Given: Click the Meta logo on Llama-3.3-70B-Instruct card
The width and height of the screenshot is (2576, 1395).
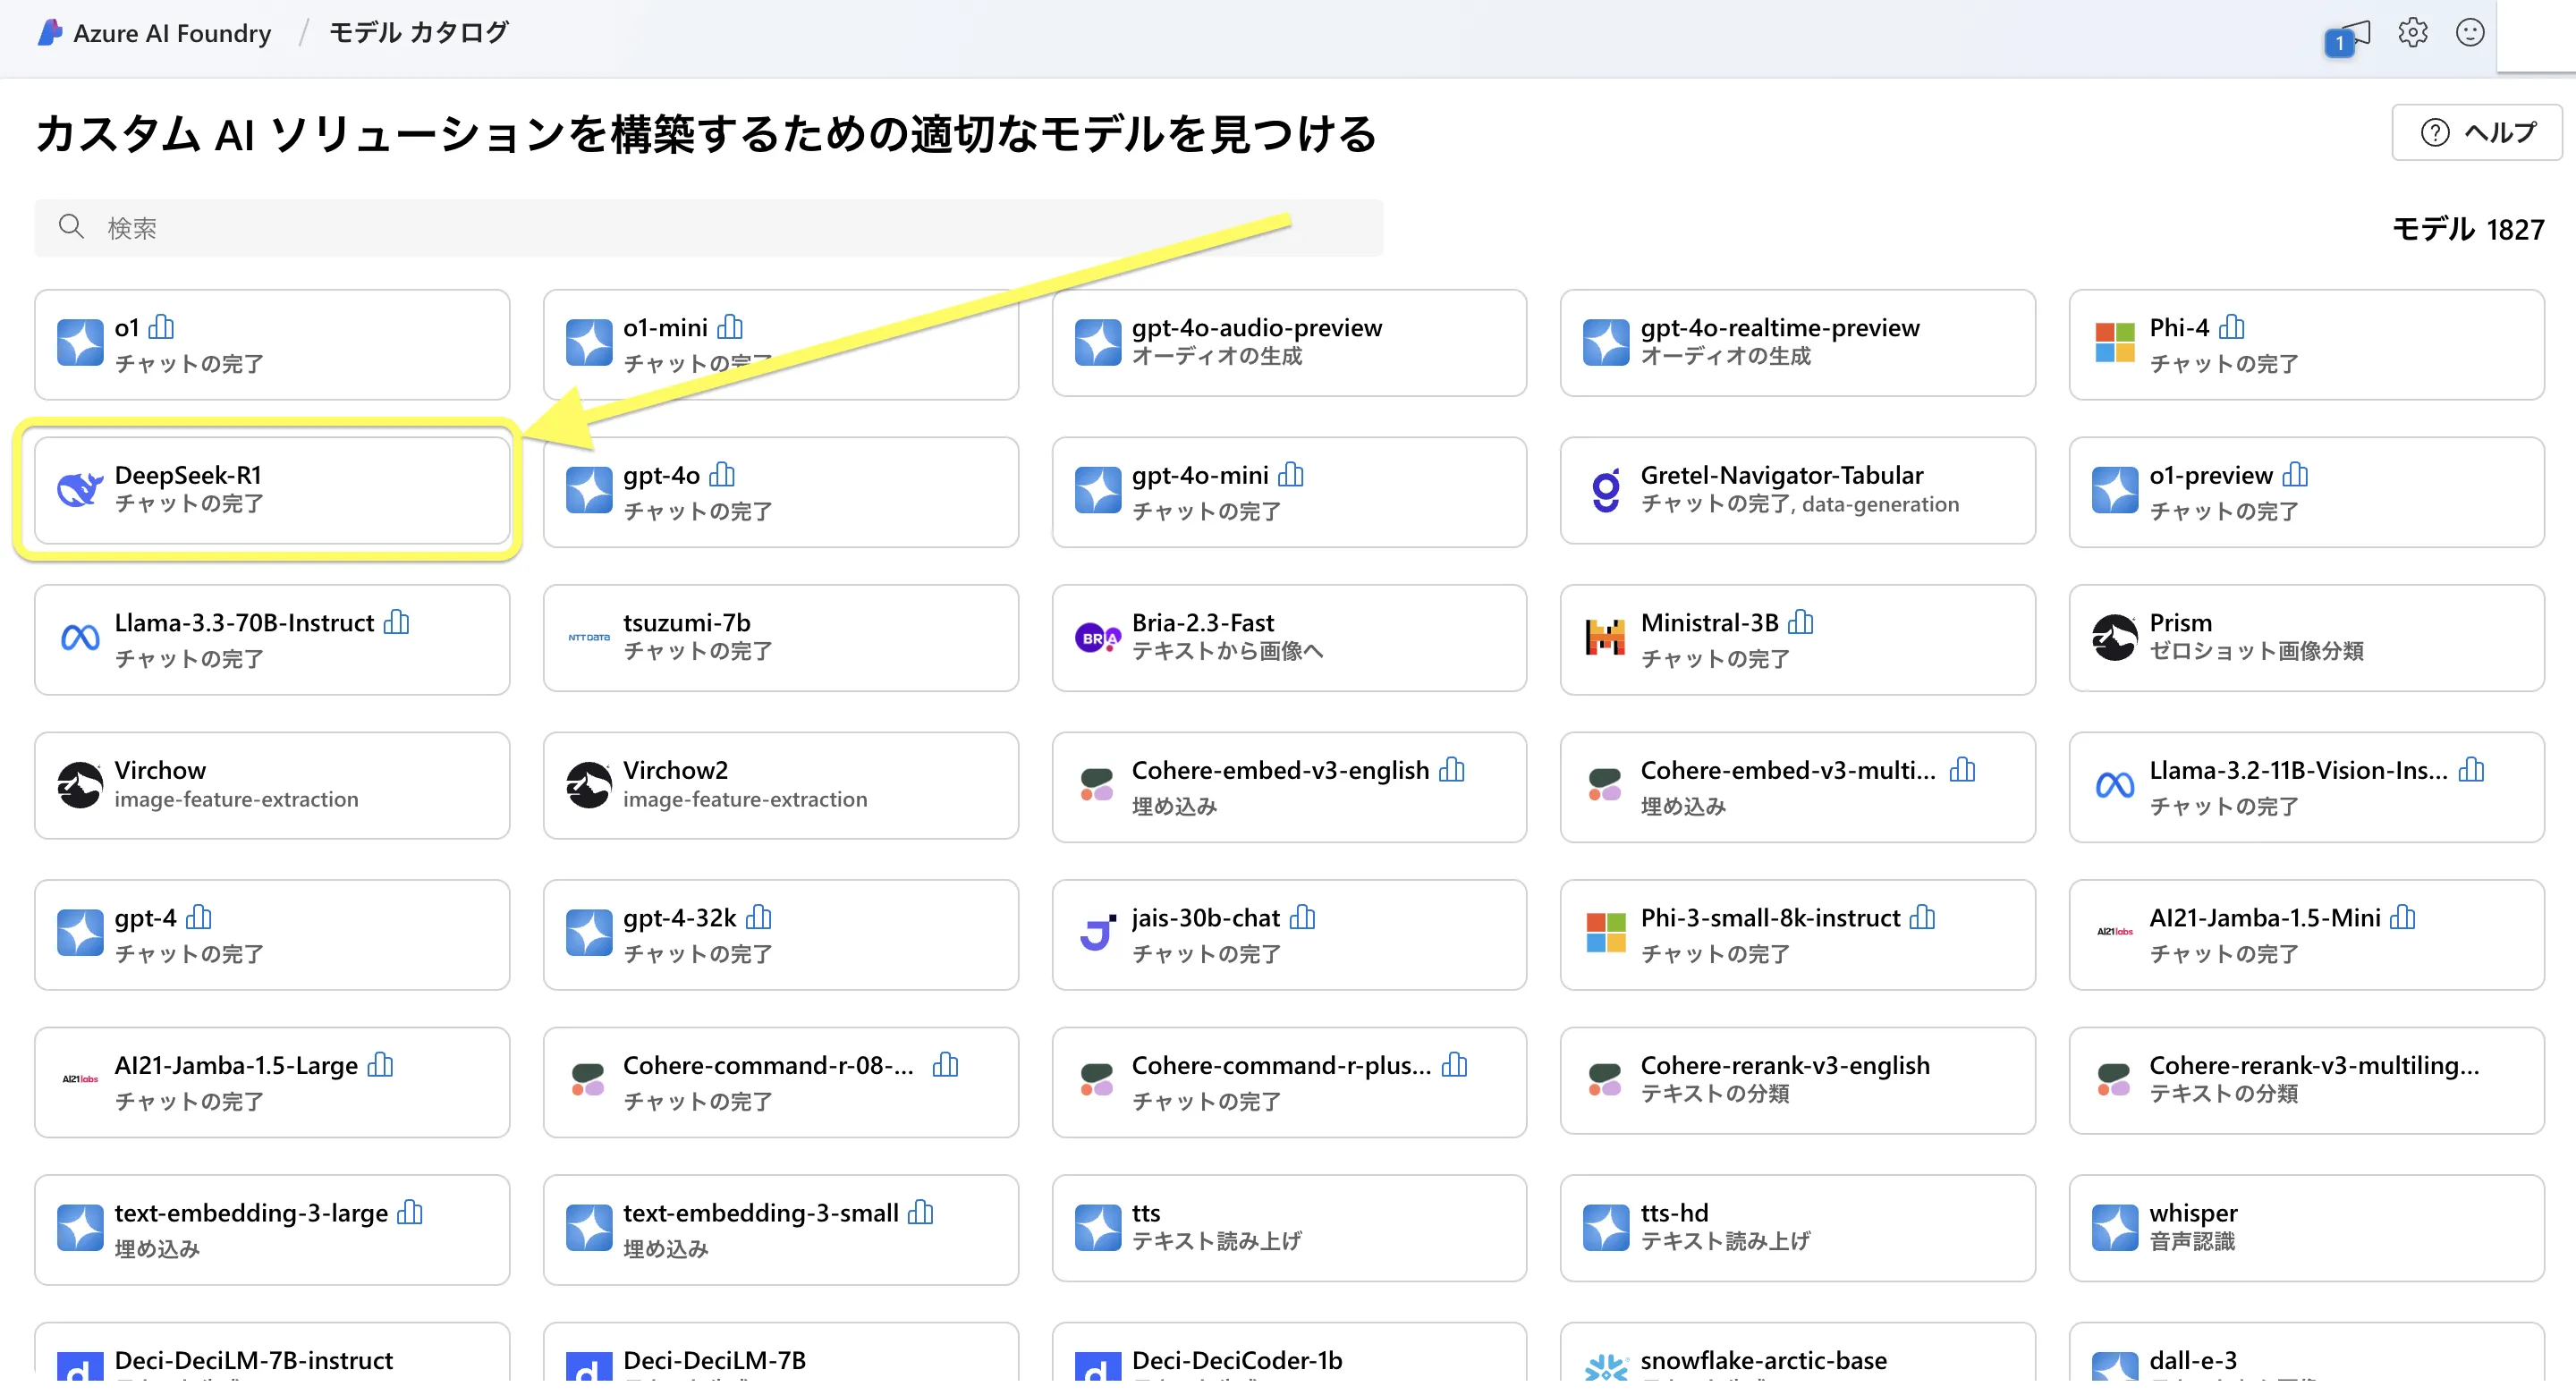Looking at the screenshot, I should click(80, 637).
